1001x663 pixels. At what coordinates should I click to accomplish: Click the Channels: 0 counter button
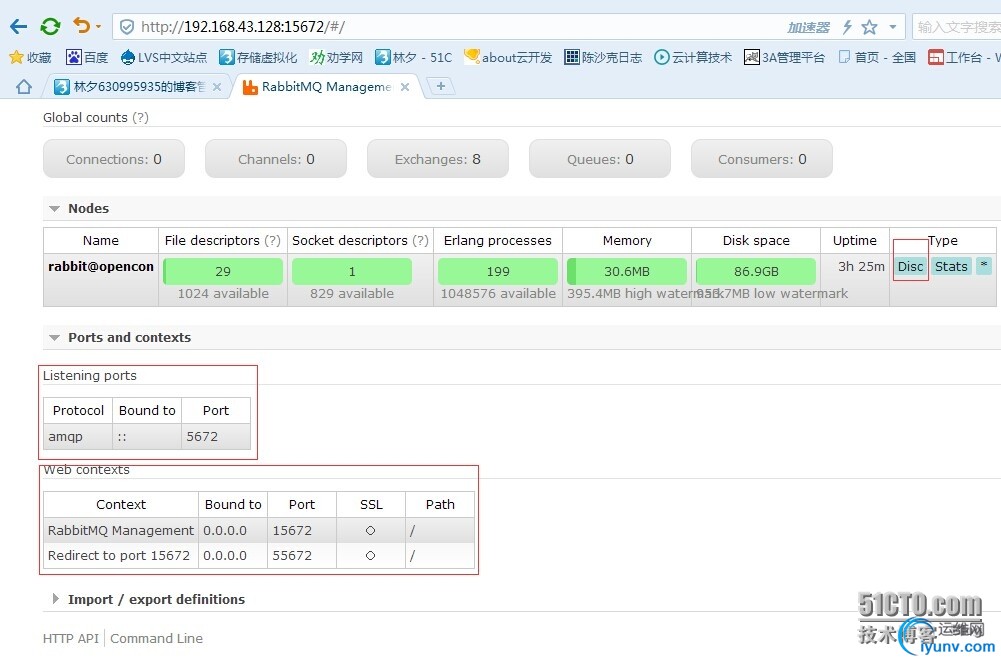pyautogui.click(x=276, y=159)
